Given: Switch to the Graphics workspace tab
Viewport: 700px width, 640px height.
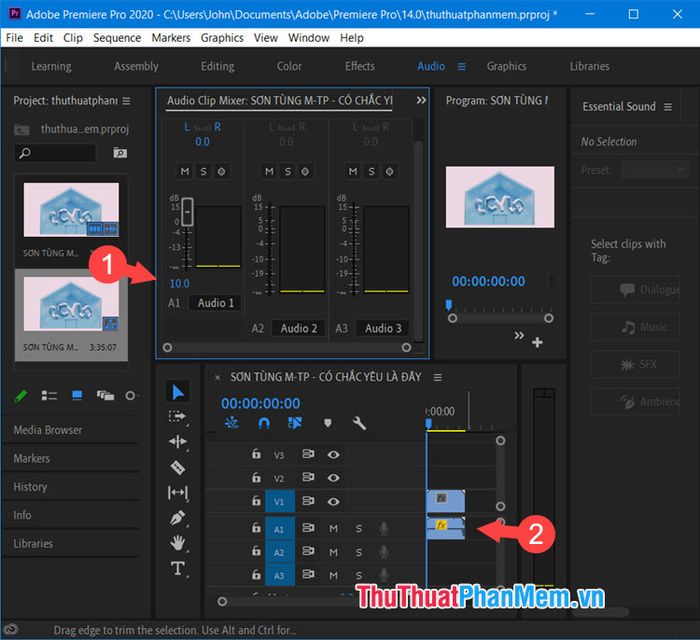Looking at the screenshot, I should click(507, 66).
